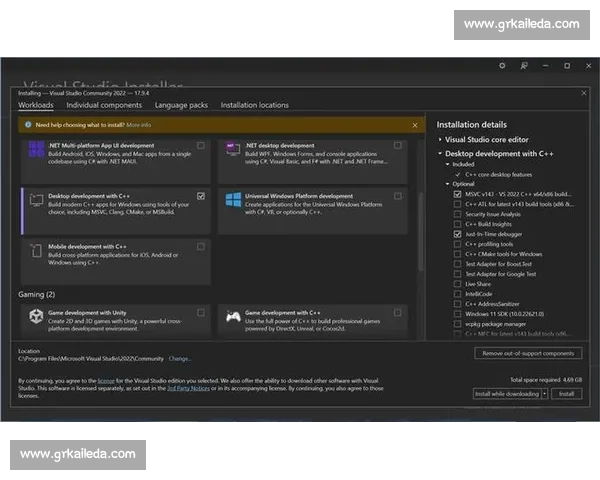
Task: Open the 3rd Party Notices link
Action: 188,388
